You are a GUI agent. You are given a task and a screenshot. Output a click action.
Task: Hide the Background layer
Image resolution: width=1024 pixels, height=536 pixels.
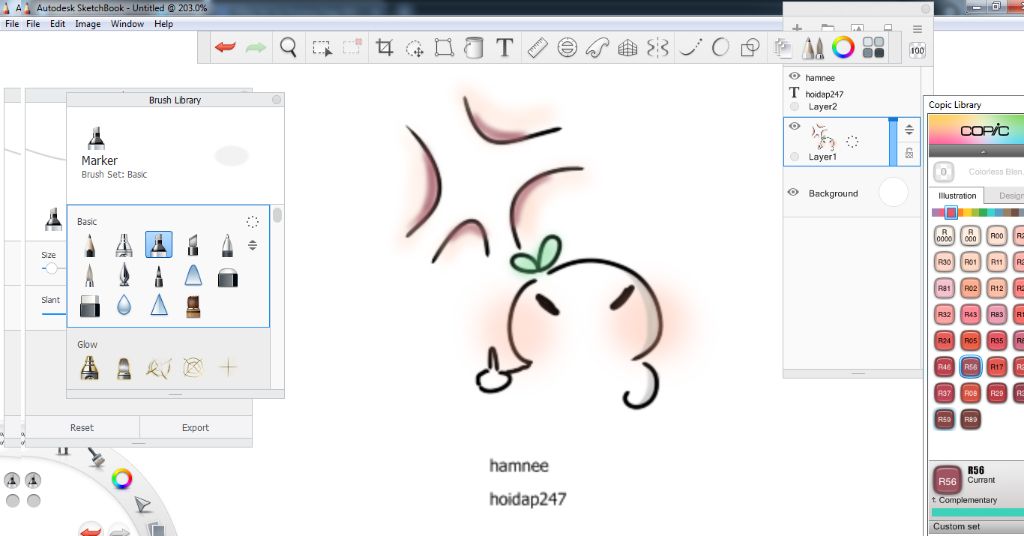coord(793,193)
